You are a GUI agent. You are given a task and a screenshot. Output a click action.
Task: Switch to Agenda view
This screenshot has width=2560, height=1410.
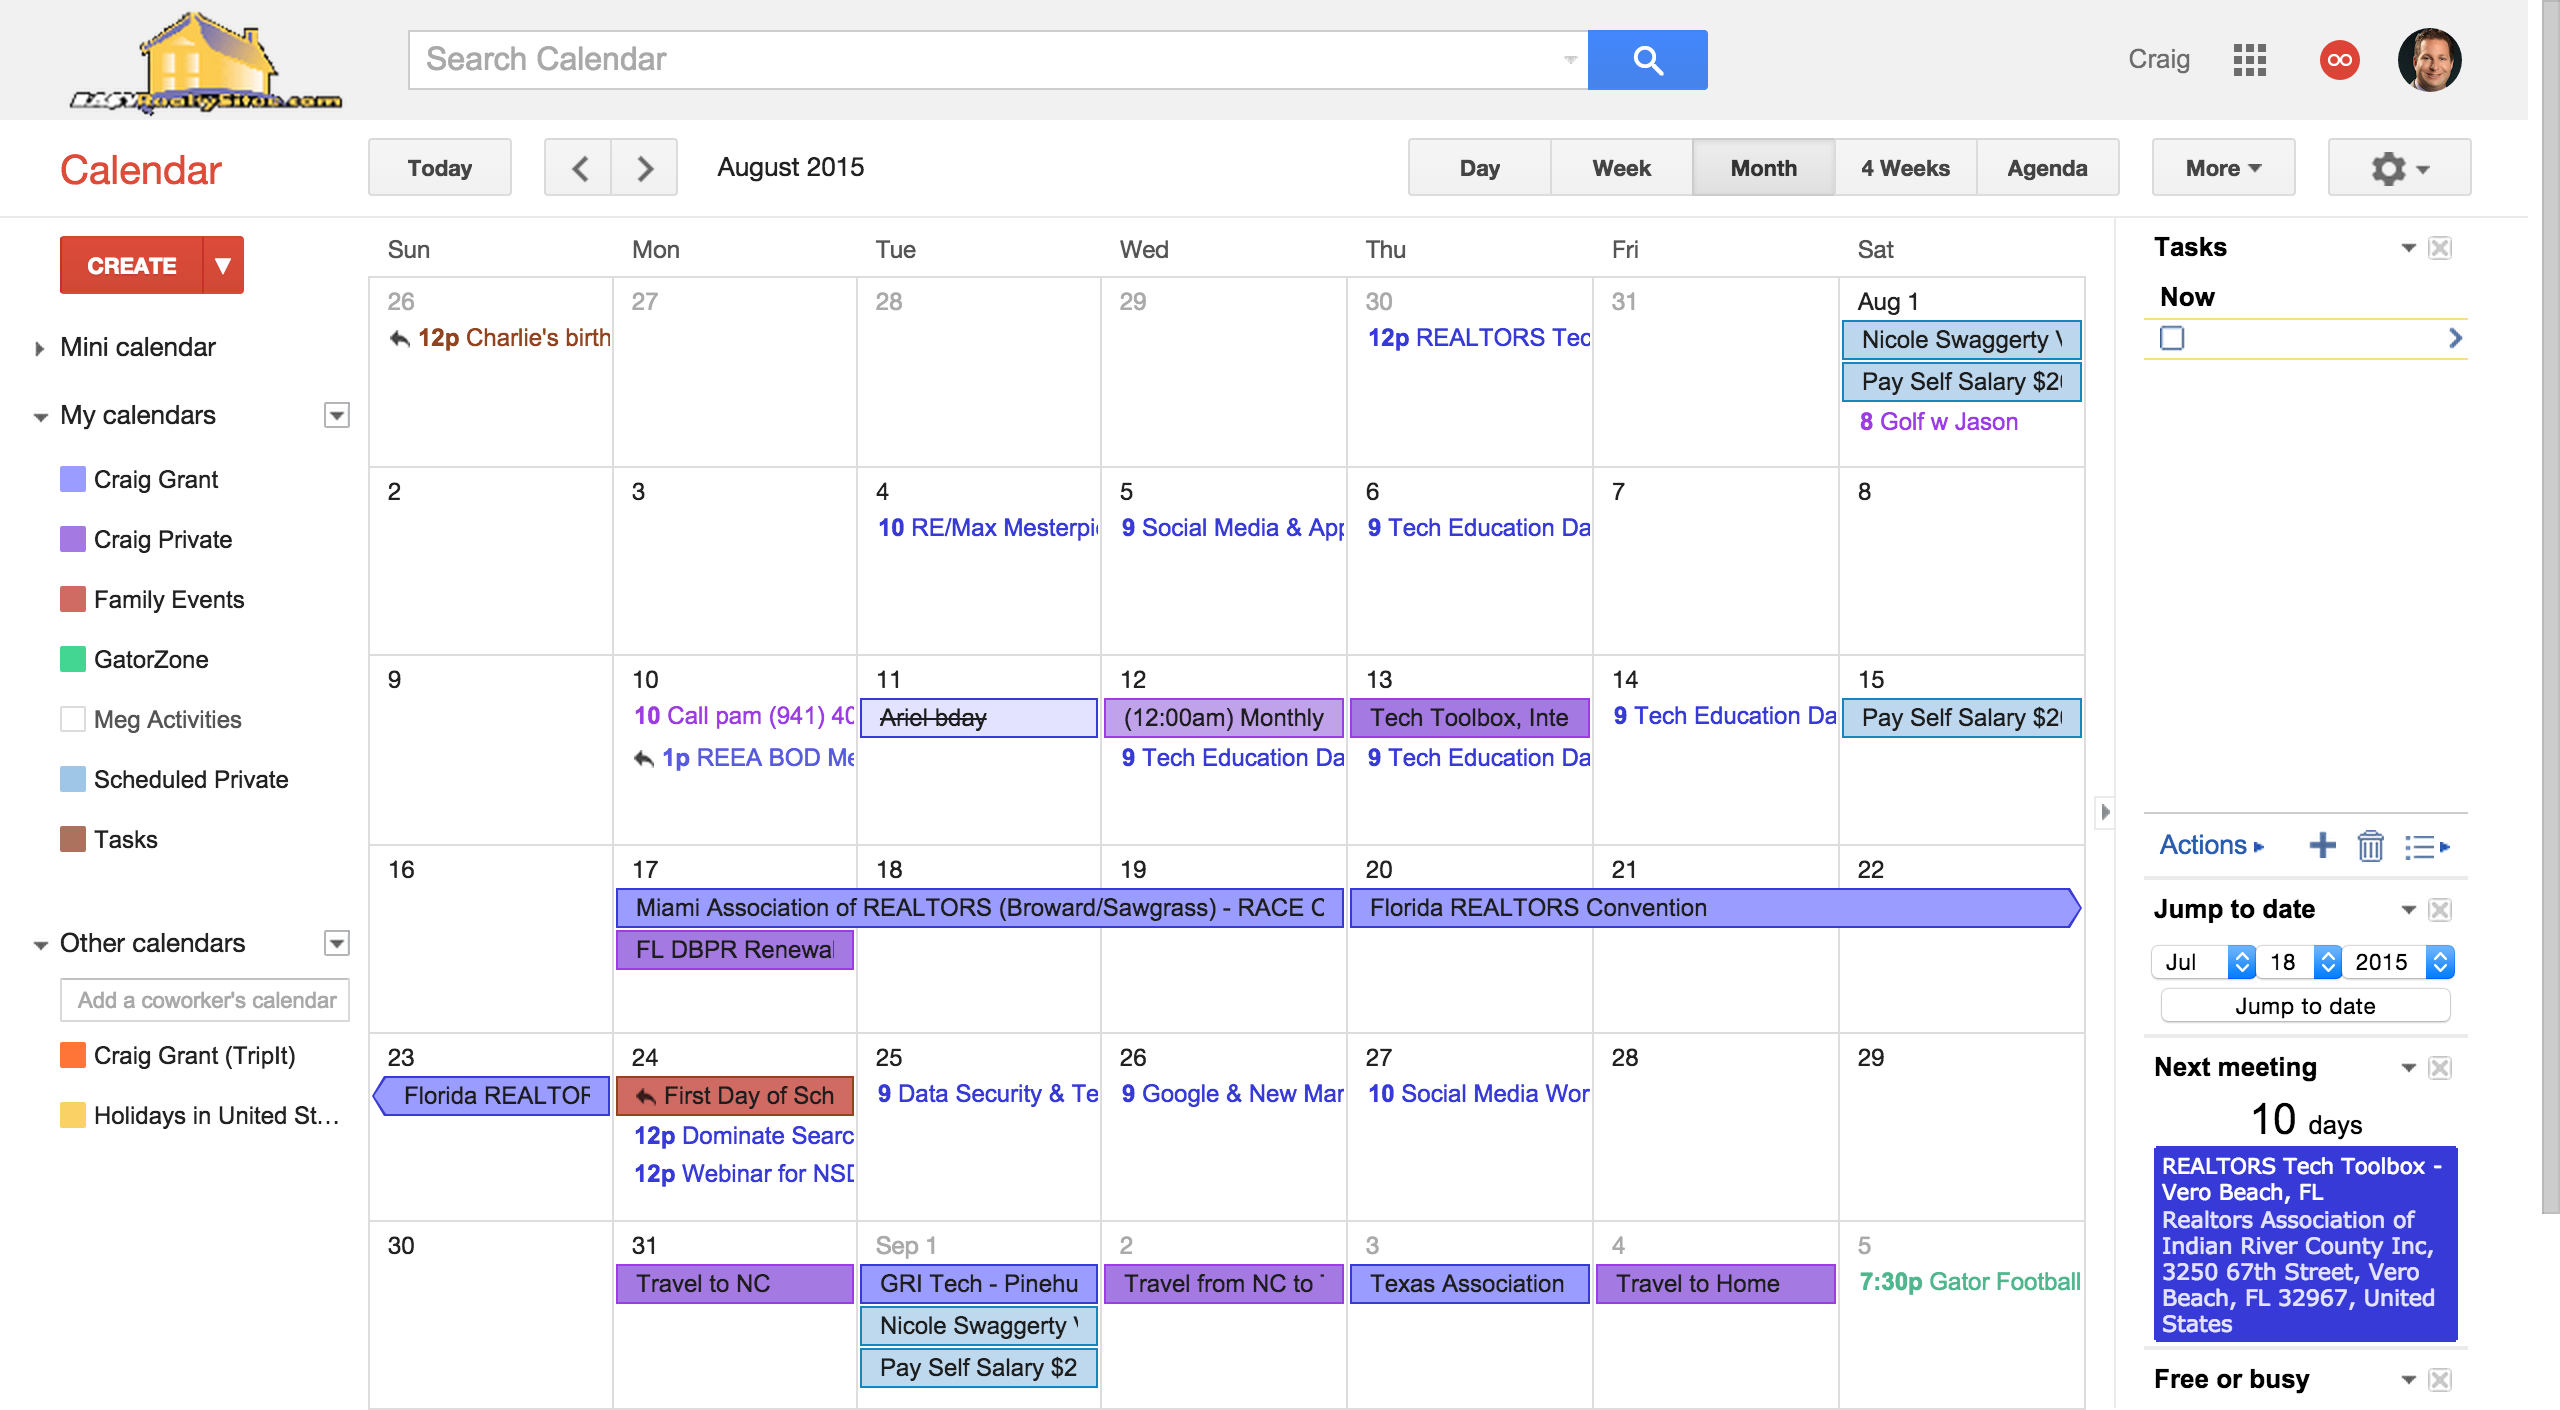click(2047, 167)
